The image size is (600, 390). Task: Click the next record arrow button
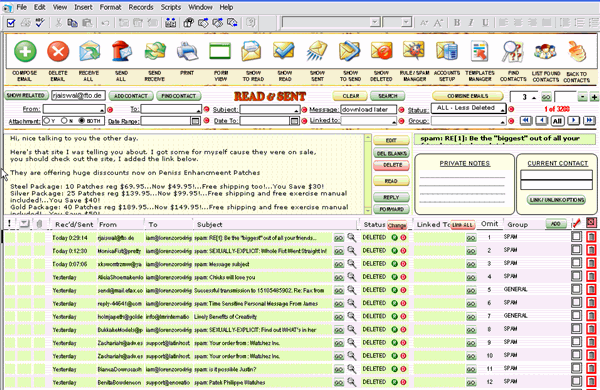pyautogui.click(x=573, y=121)
